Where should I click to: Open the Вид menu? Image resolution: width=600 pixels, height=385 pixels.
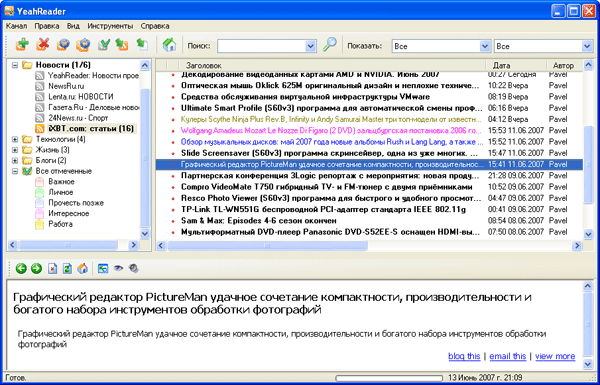coord(73,26)
